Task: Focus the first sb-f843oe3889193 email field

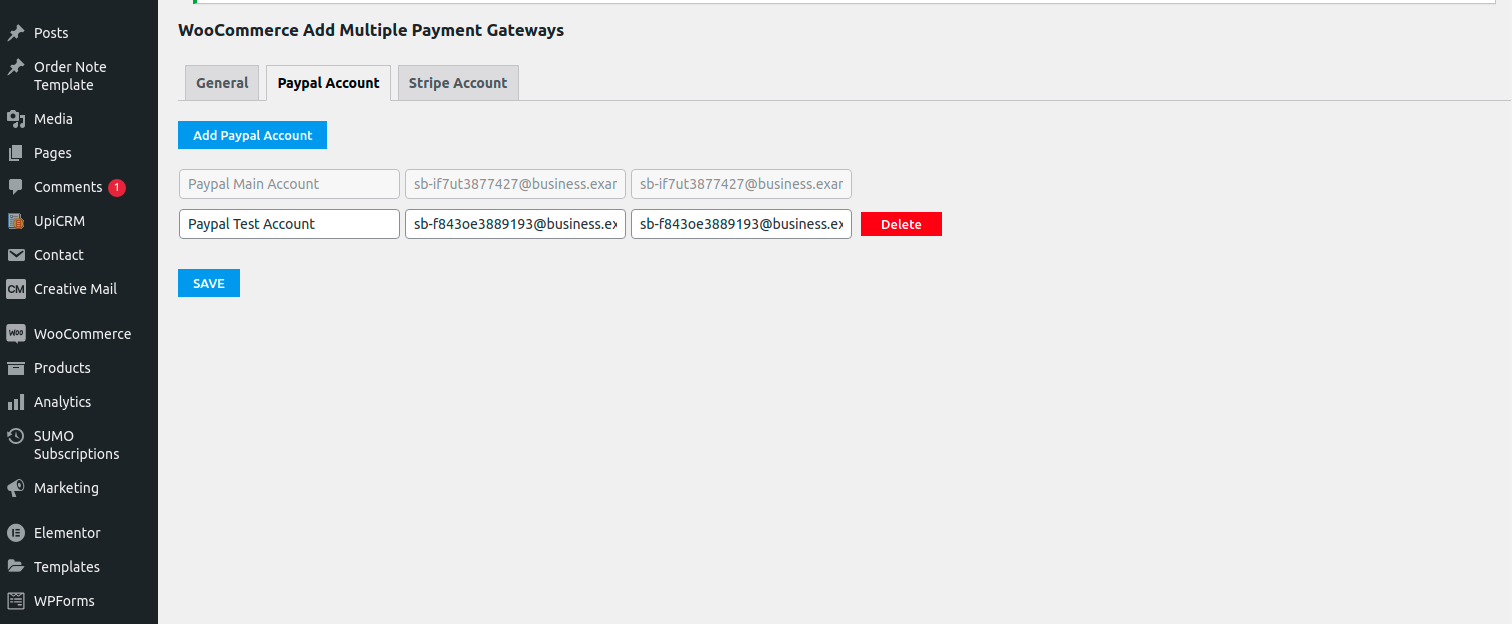Action: pos(515,224)
